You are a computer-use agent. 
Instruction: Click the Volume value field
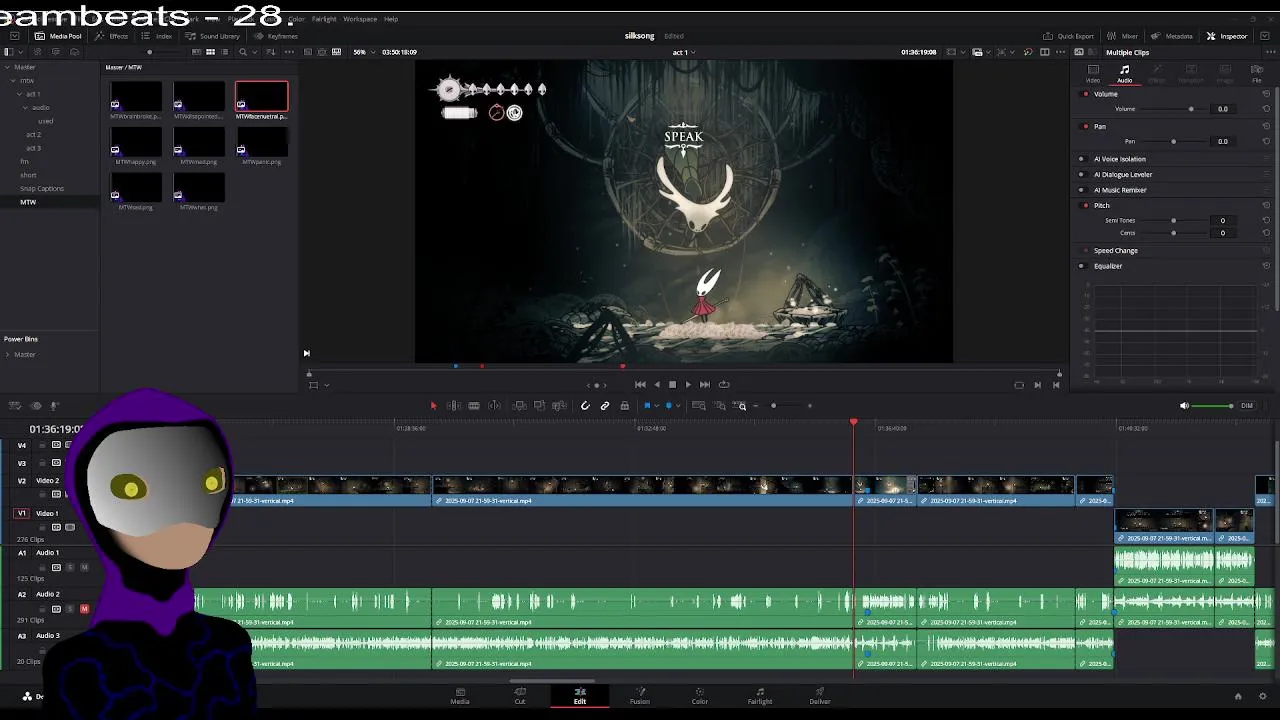point(1222,109)
